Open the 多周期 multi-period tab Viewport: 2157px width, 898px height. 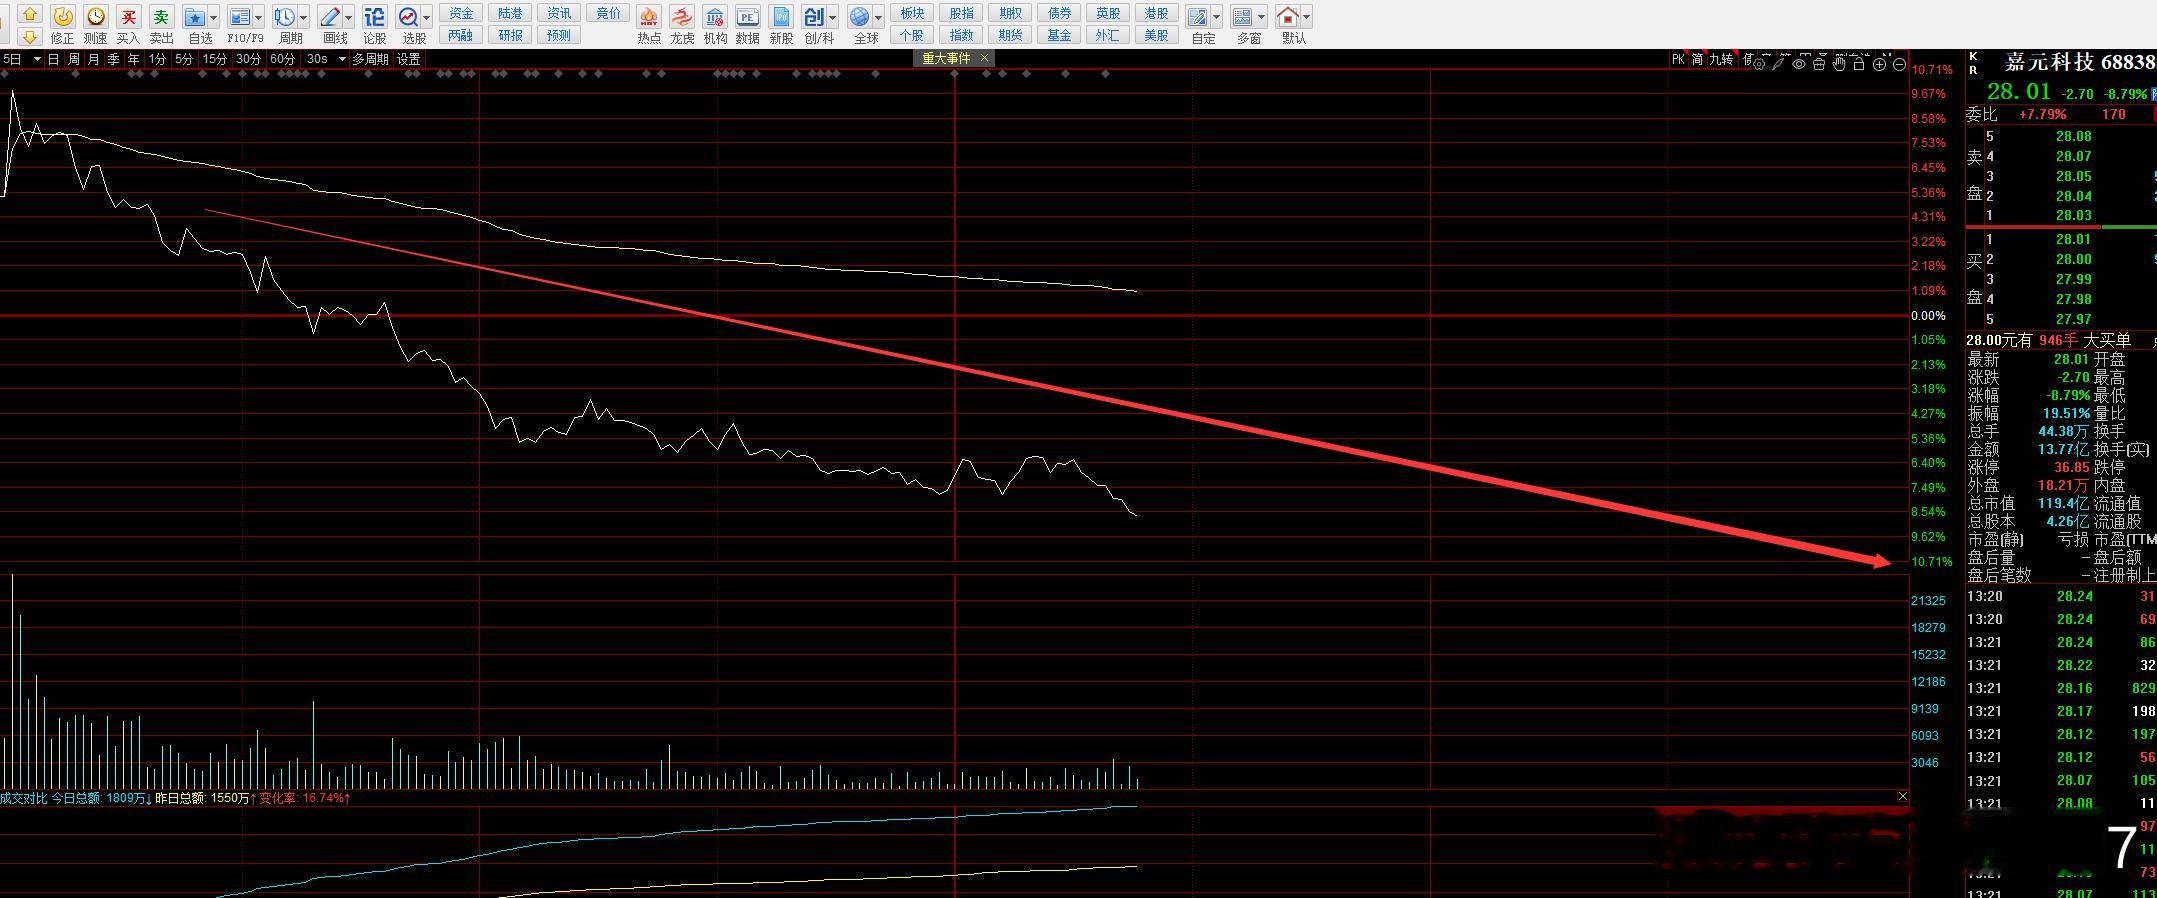tap(370, 59)
